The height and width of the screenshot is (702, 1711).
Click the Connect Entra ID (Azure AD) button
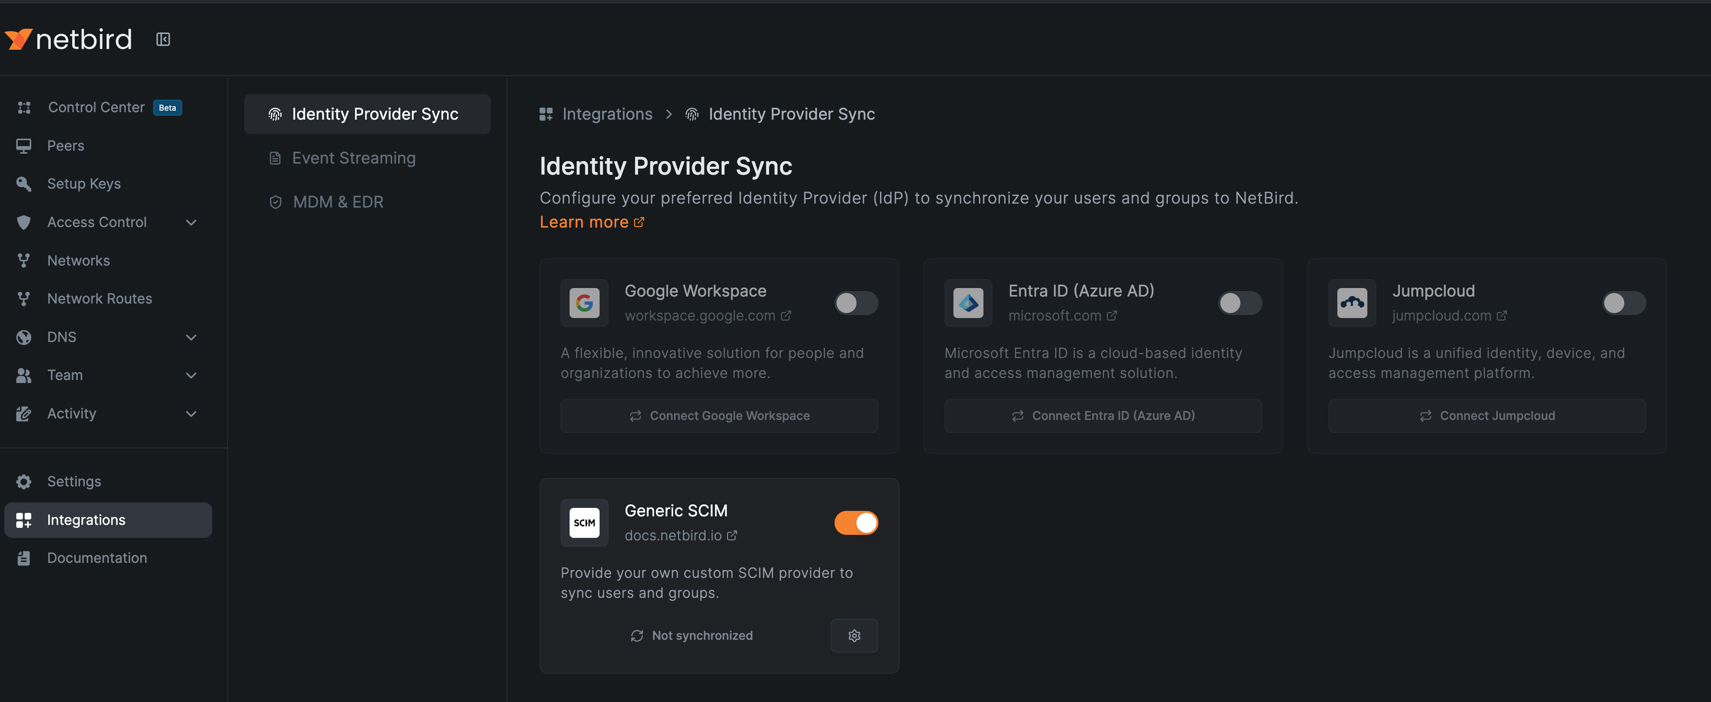[1103, 416]
